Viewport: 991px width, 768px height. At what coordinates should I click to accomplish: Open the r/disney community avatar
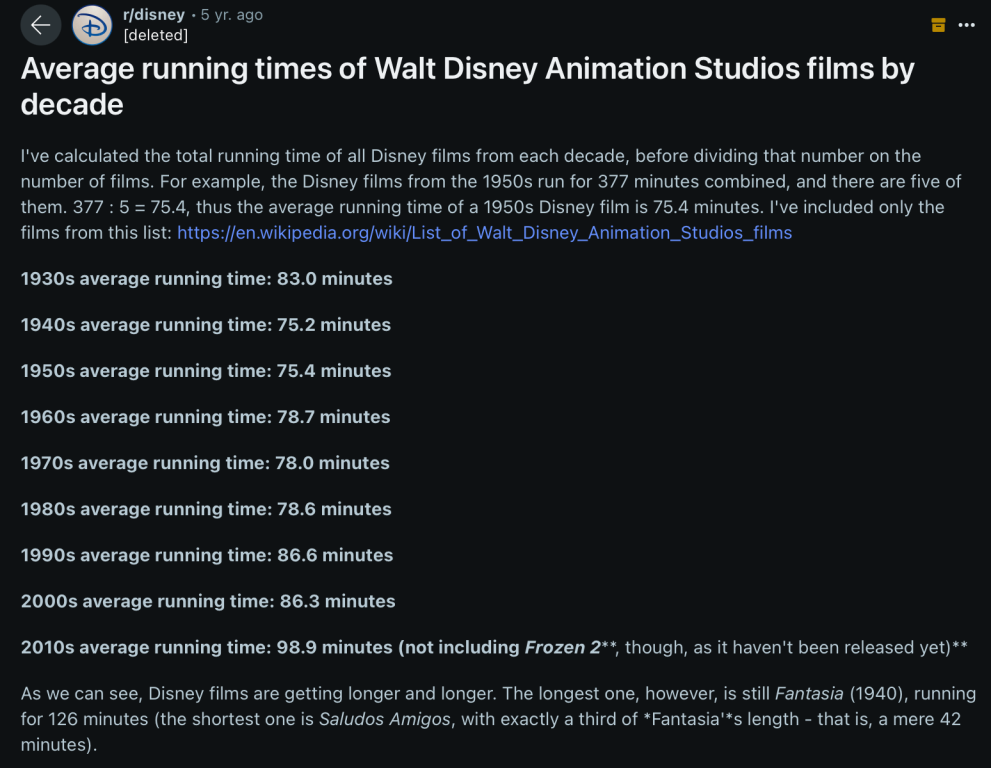pyautogui.click(x=92, y=25)
